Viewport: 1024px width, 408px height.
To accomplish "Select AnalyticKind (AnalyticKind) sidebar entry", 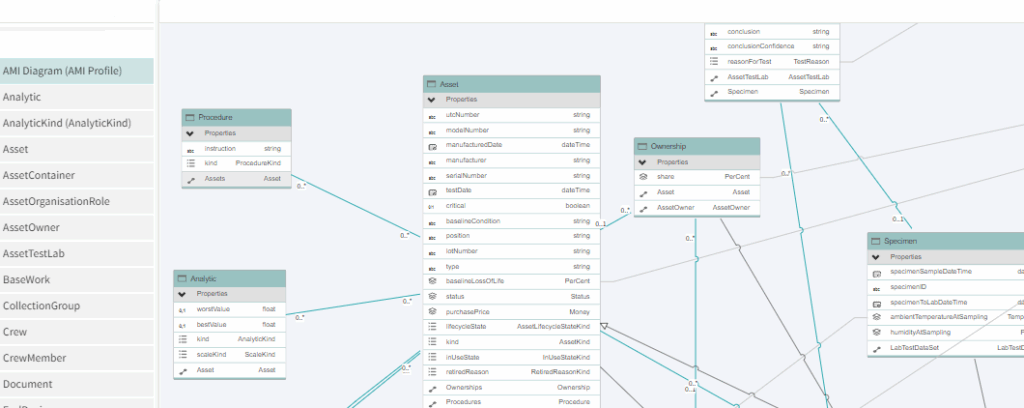I will click(76, 123).
